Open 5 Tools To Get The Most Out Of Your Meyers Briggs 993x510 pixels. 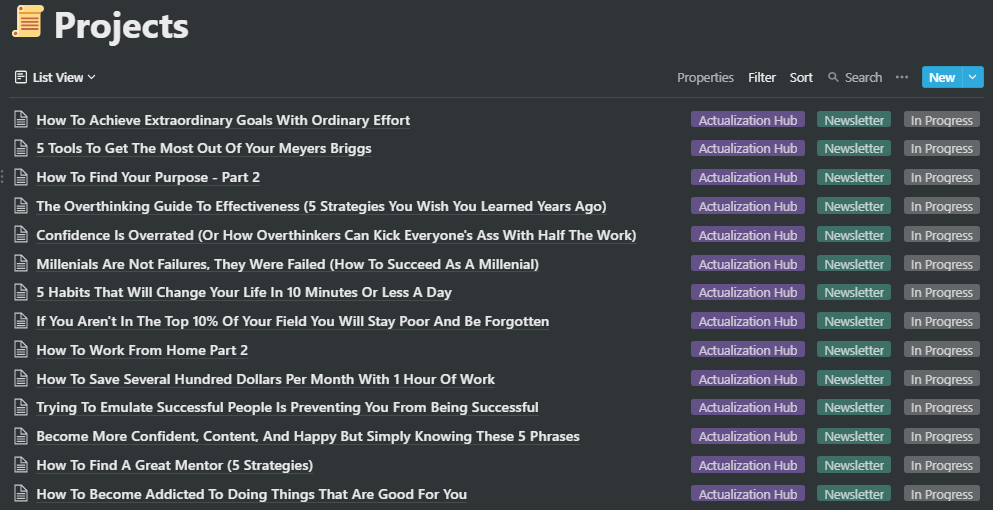tap(204, 149)
